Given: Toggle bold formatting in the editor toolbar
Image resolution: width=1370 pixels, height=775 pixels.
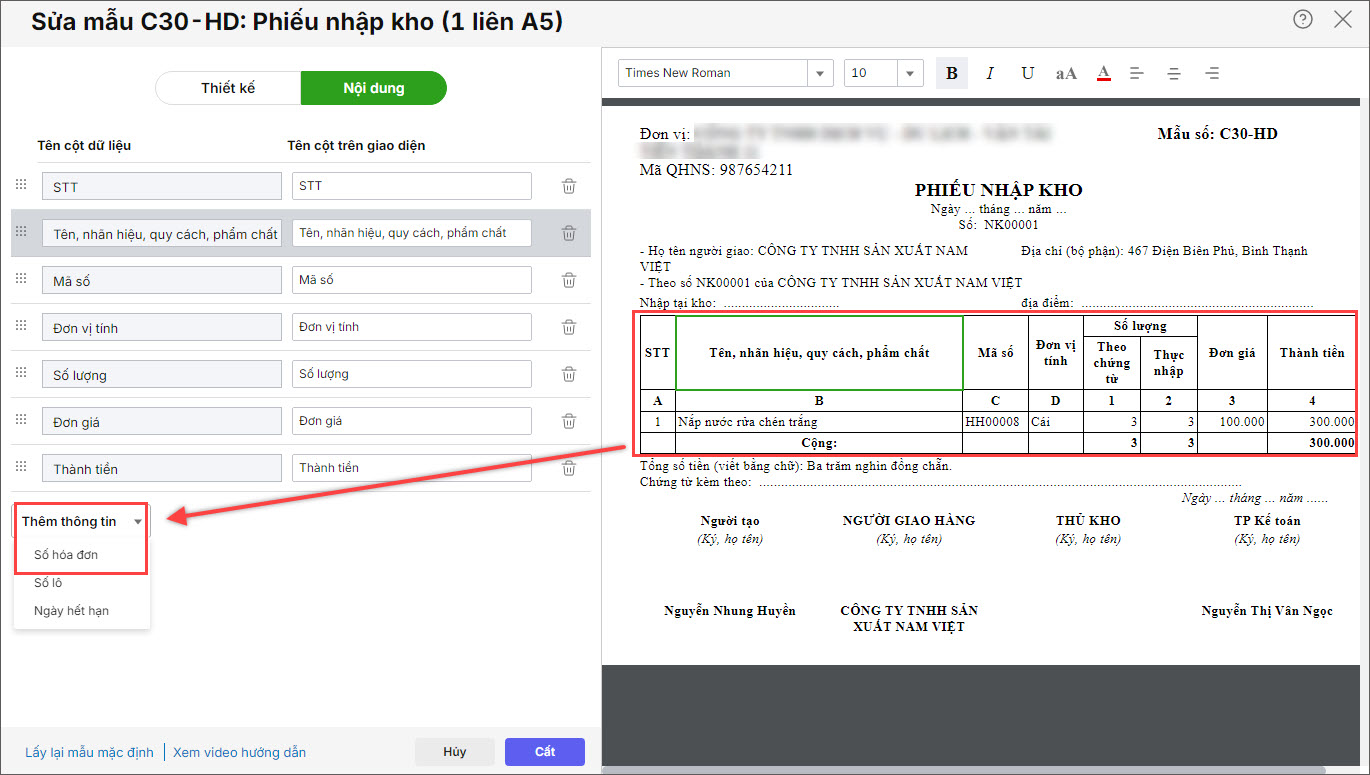Looking at the screenshot, I should [x=951, y=73].
